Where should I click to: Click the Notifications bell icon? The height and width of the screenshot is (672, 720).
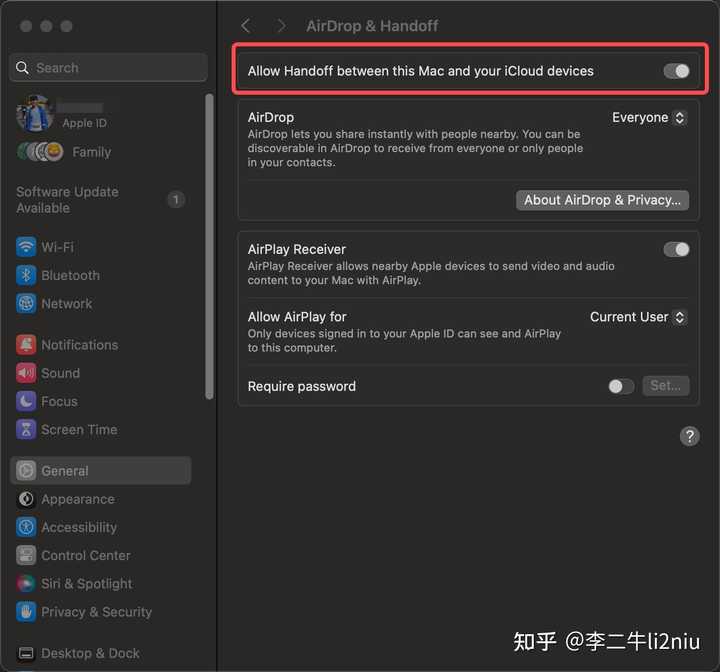26,345
